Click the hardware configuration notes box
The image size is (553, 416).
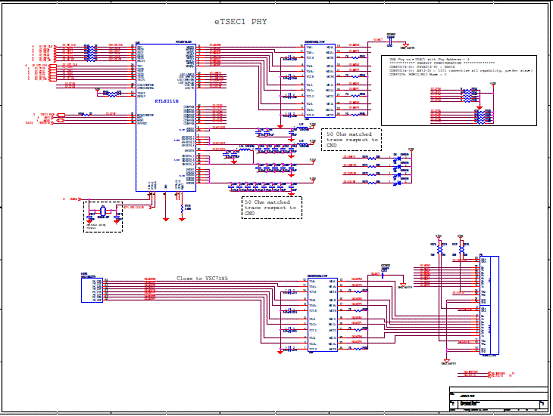[x=459, y=90]
